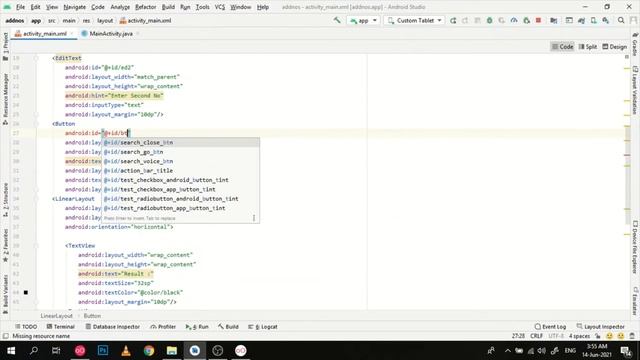
Task: Click the happy face feedback icon
Action: [609, 336]
